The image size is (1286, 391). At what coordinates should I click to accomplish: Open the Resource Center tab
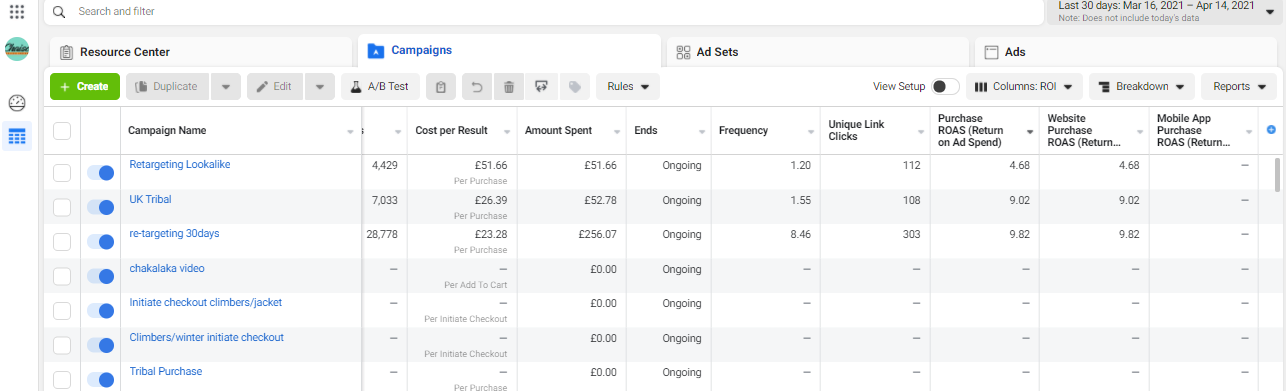[200, 52]
